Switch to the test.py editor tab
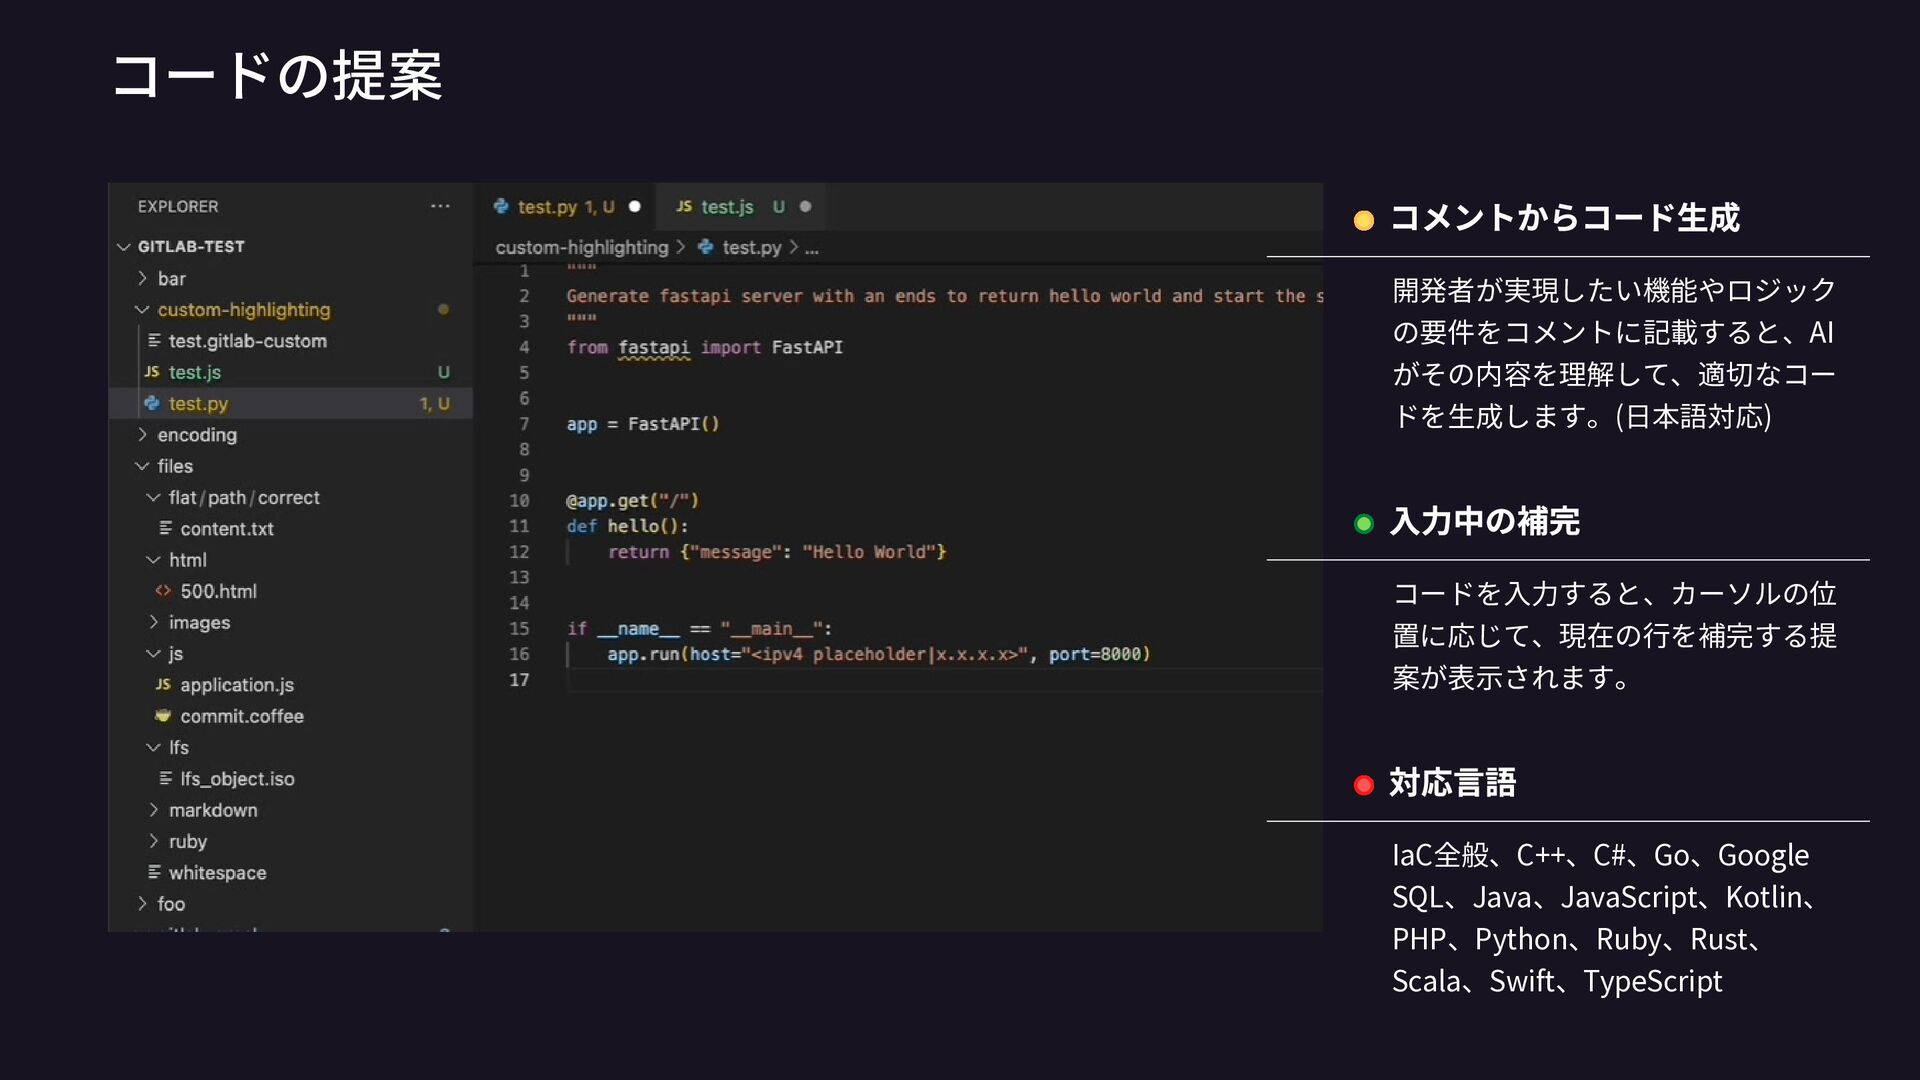This screenshot has width=1920, height=1080. coord(547,207)
